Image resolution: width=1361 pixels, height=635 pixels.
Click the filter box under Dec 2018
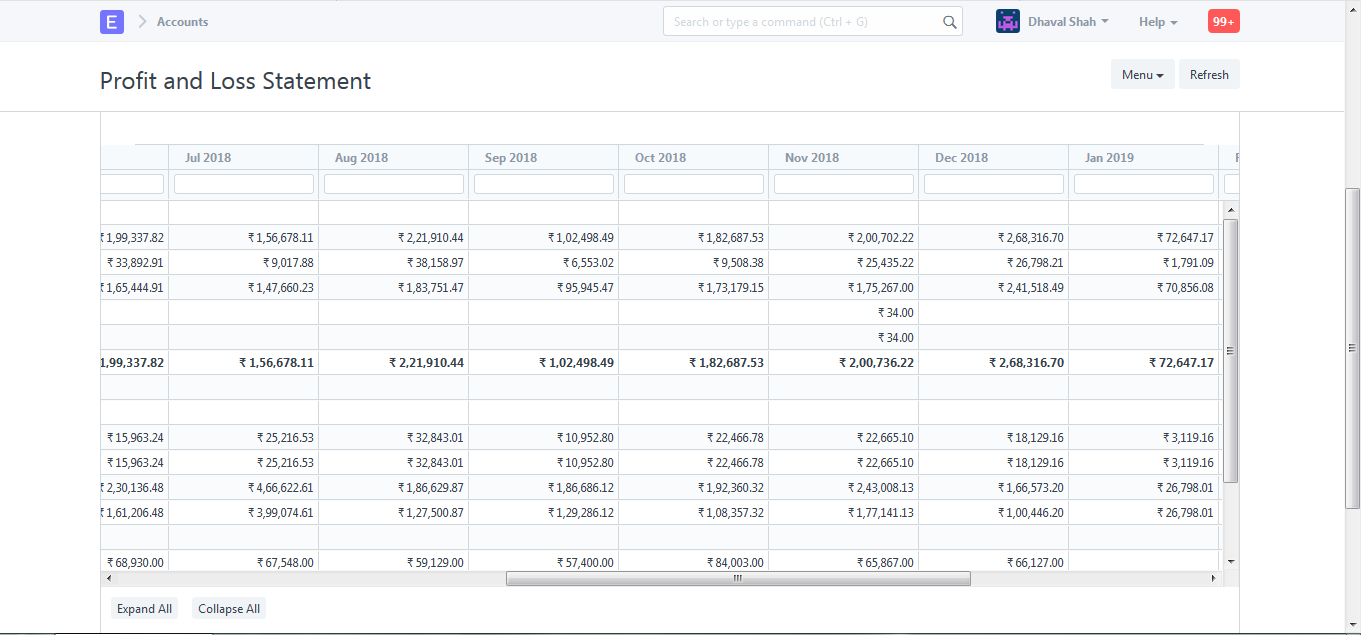point(994,184)
